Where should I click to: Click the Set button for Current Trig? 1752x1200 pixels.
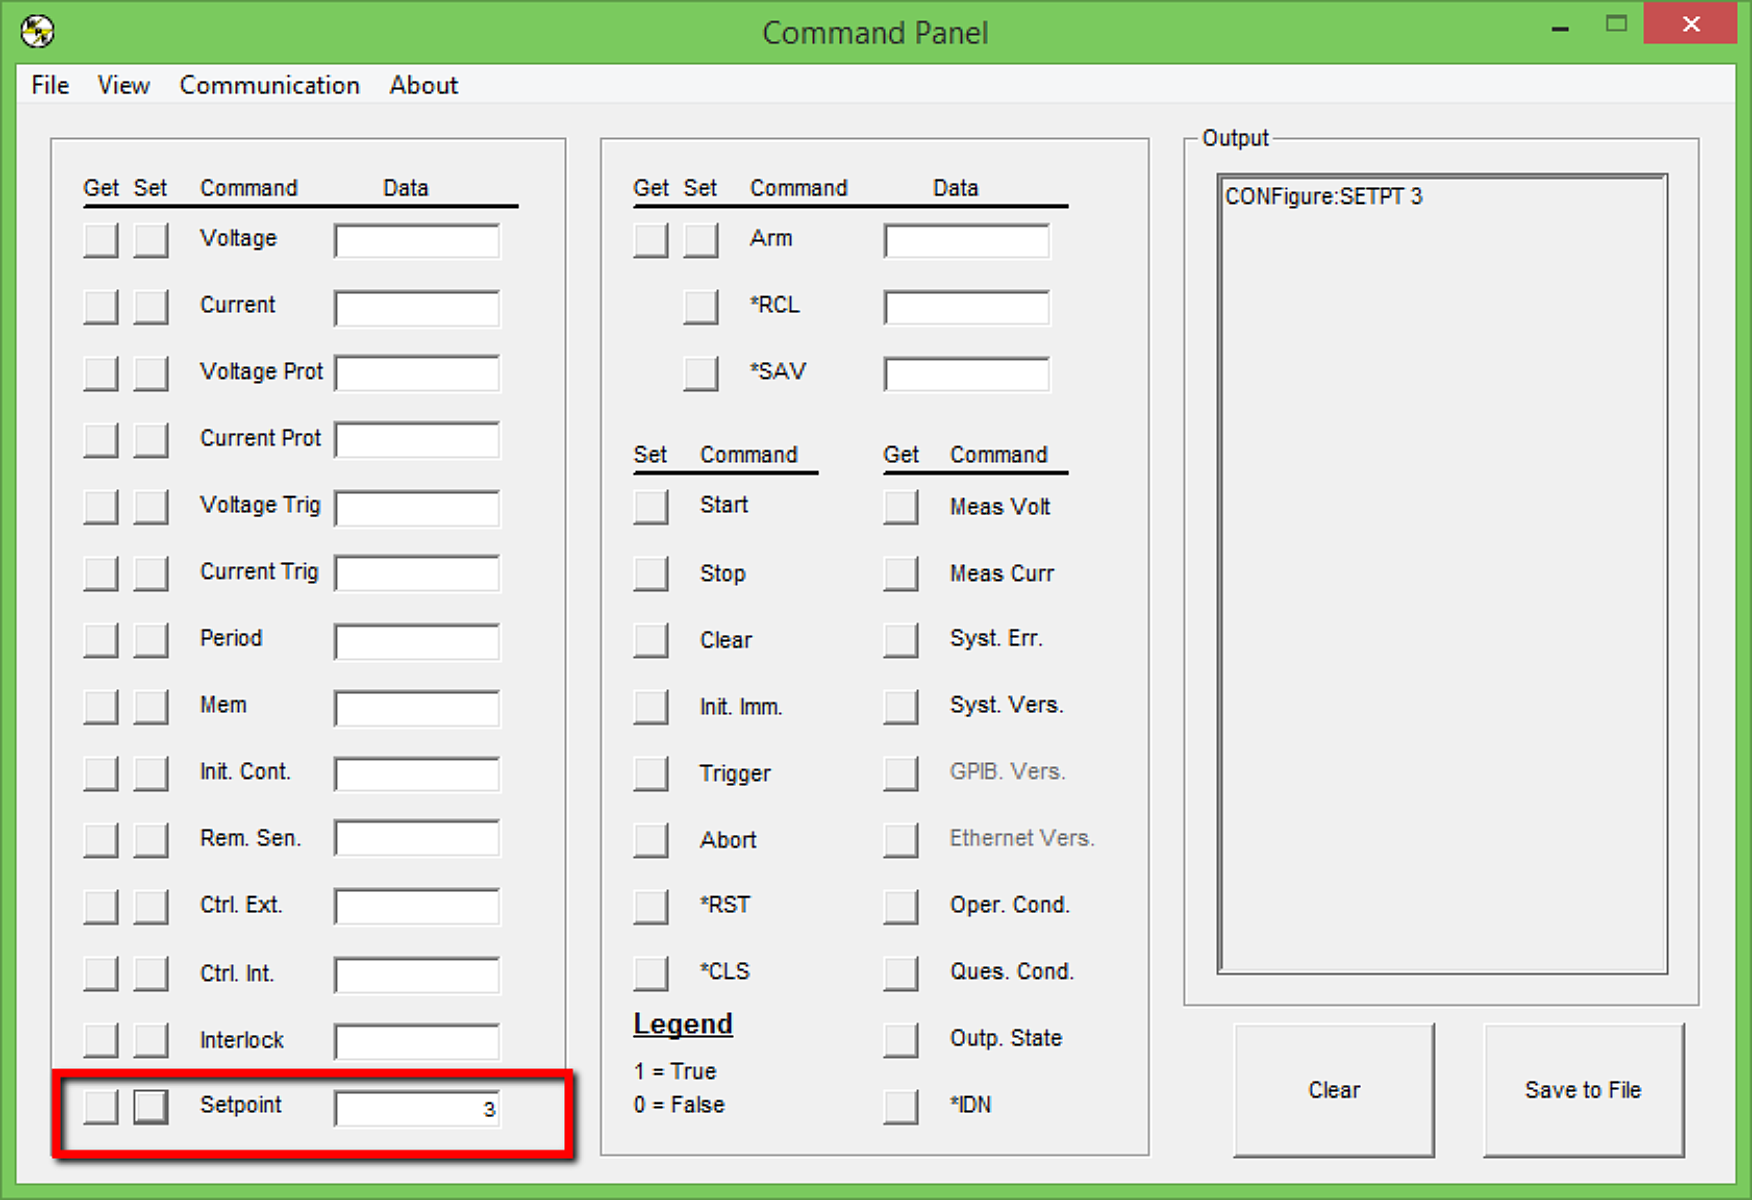pyautogui.click(x=151, y=573)
